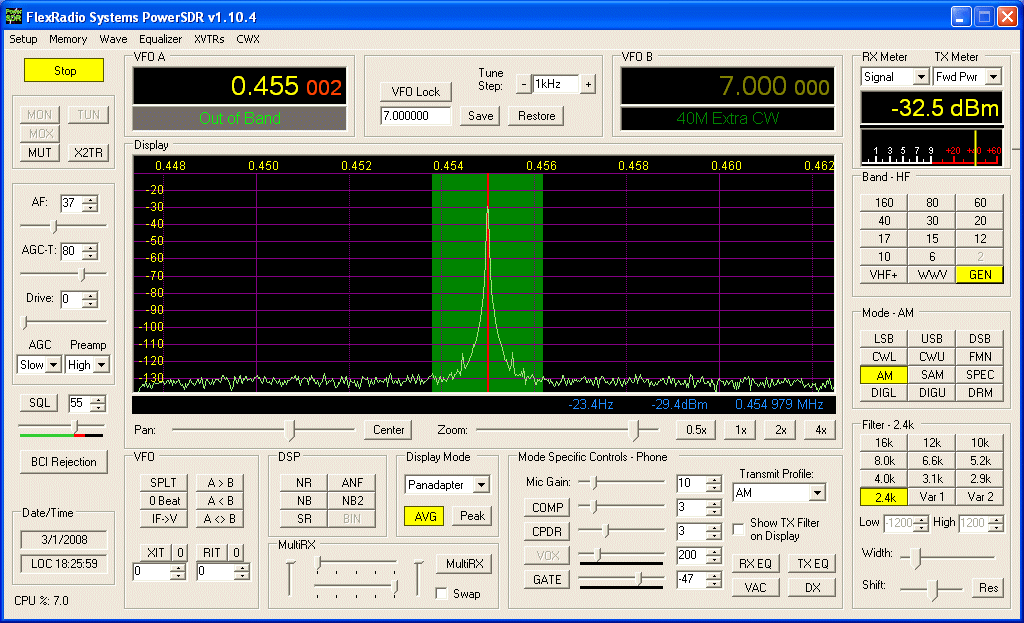1024x623 pixels.
Task: Expand the AGC Slow dropdown
Action: [x=53, y=365]
